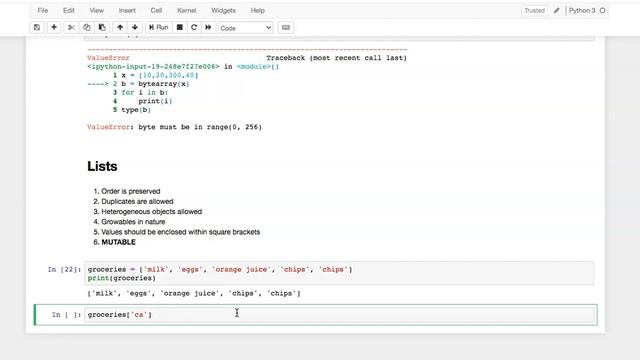Restart the kernel with the circular arrow
Viewport: 640px width, 360px height.
tap(194, 27)
